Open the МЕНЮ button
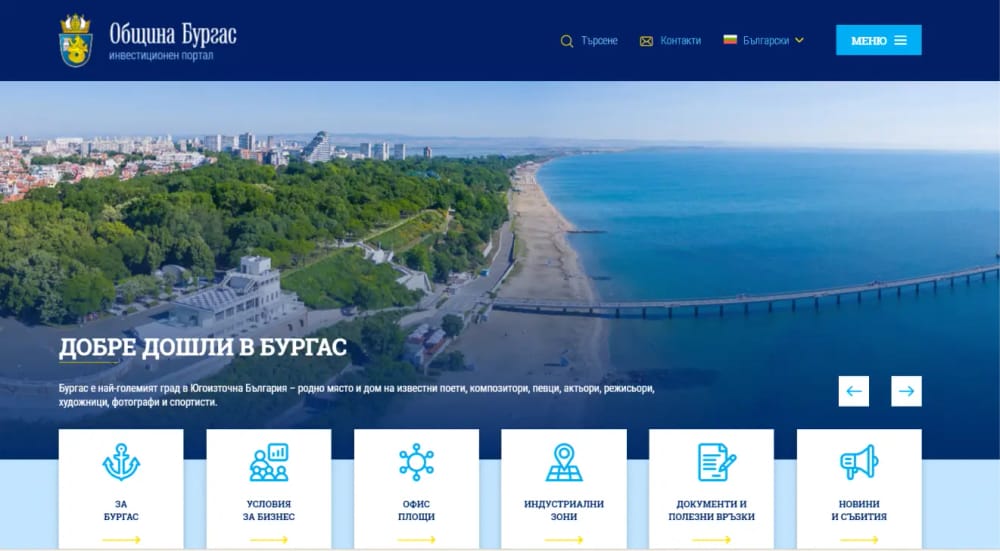Image resolution: width=1000 pixels, height=551 pixels. click(x=878, y=40)
